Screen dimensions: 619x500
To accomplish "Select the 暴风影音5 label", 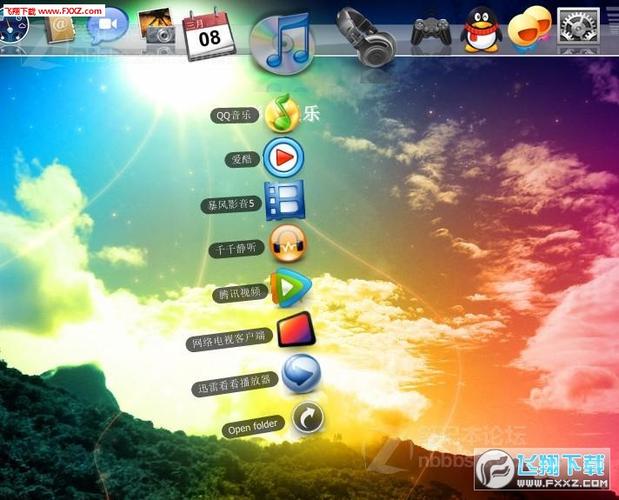I will [x=231, y=204].
